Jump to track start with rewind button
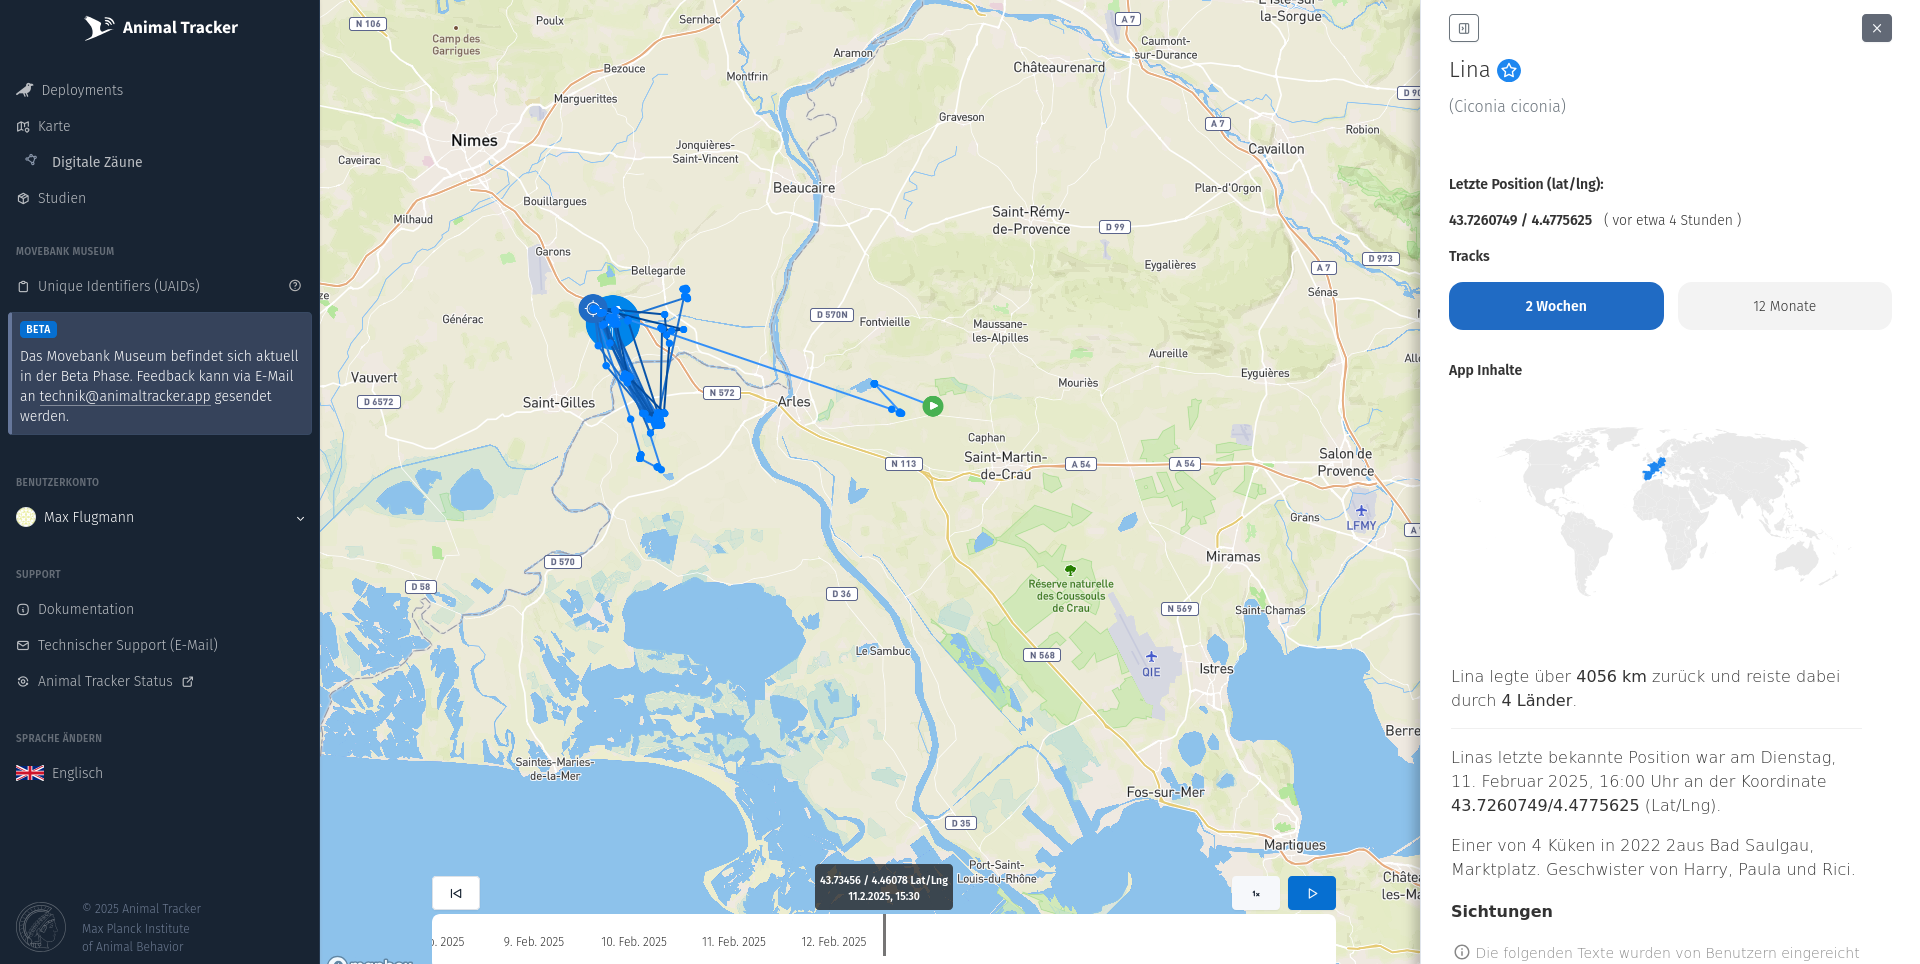The image size is (1920, 964). pos(456,893)
